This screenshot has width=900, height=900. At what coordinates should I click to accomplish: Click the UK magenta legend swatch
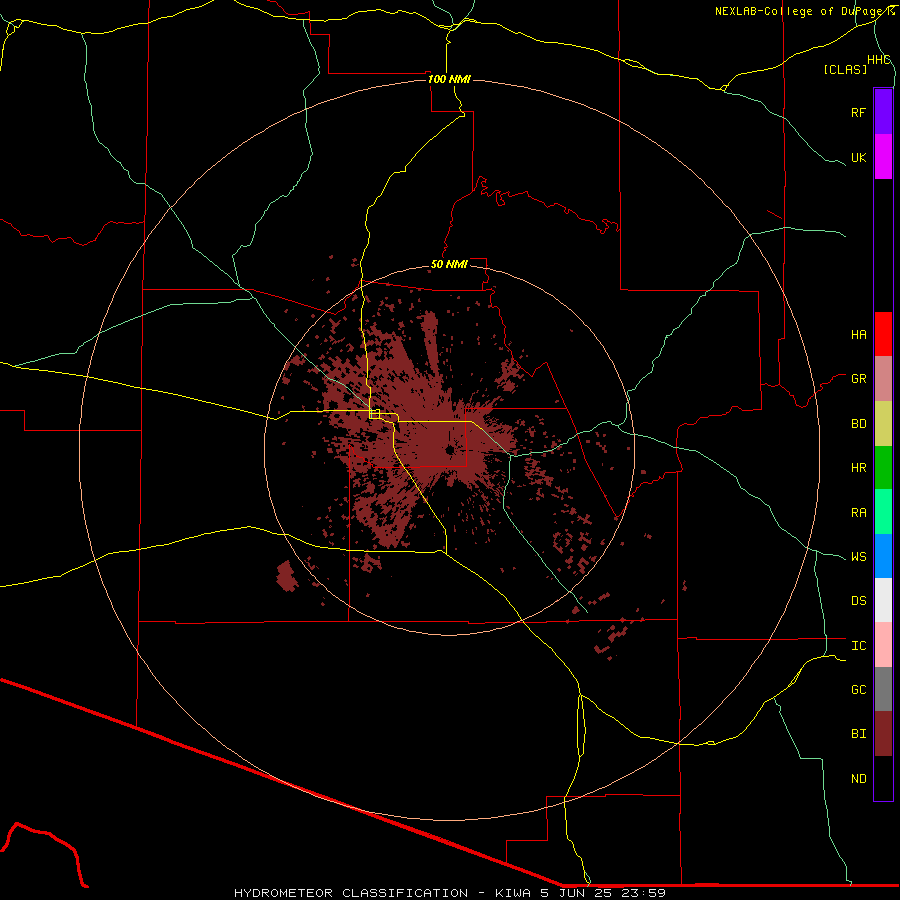pyautogui.click(x=883, y=157)
